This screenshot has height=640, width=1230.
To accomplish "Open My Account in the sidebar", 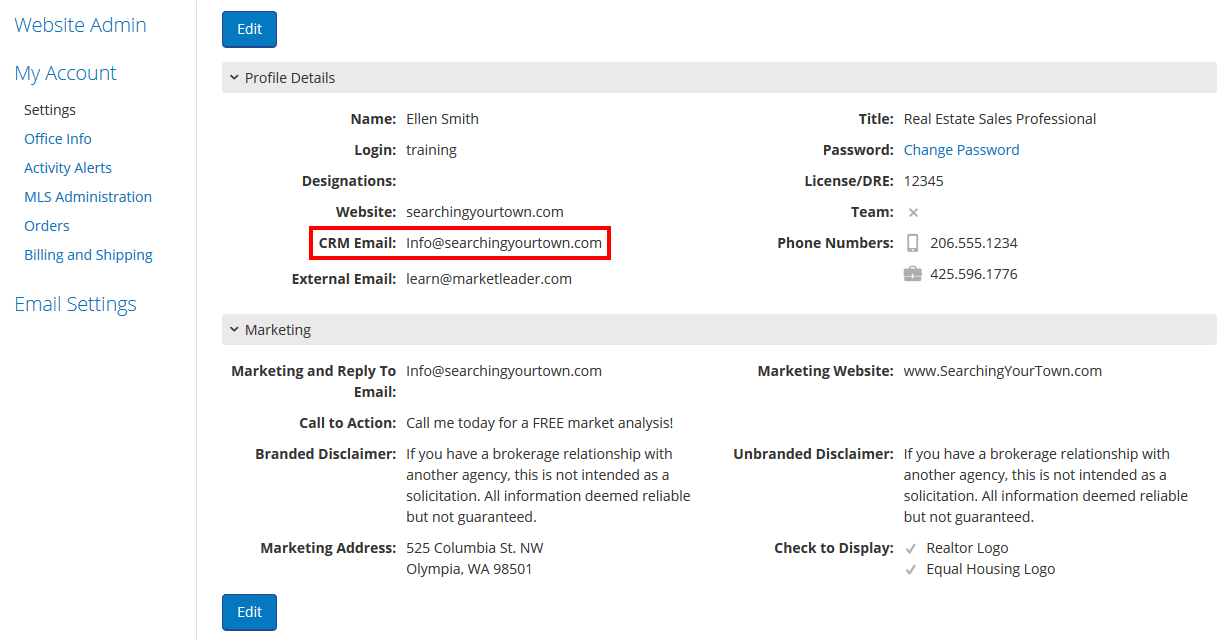I will pyautogui.click(x=65, y=73).
